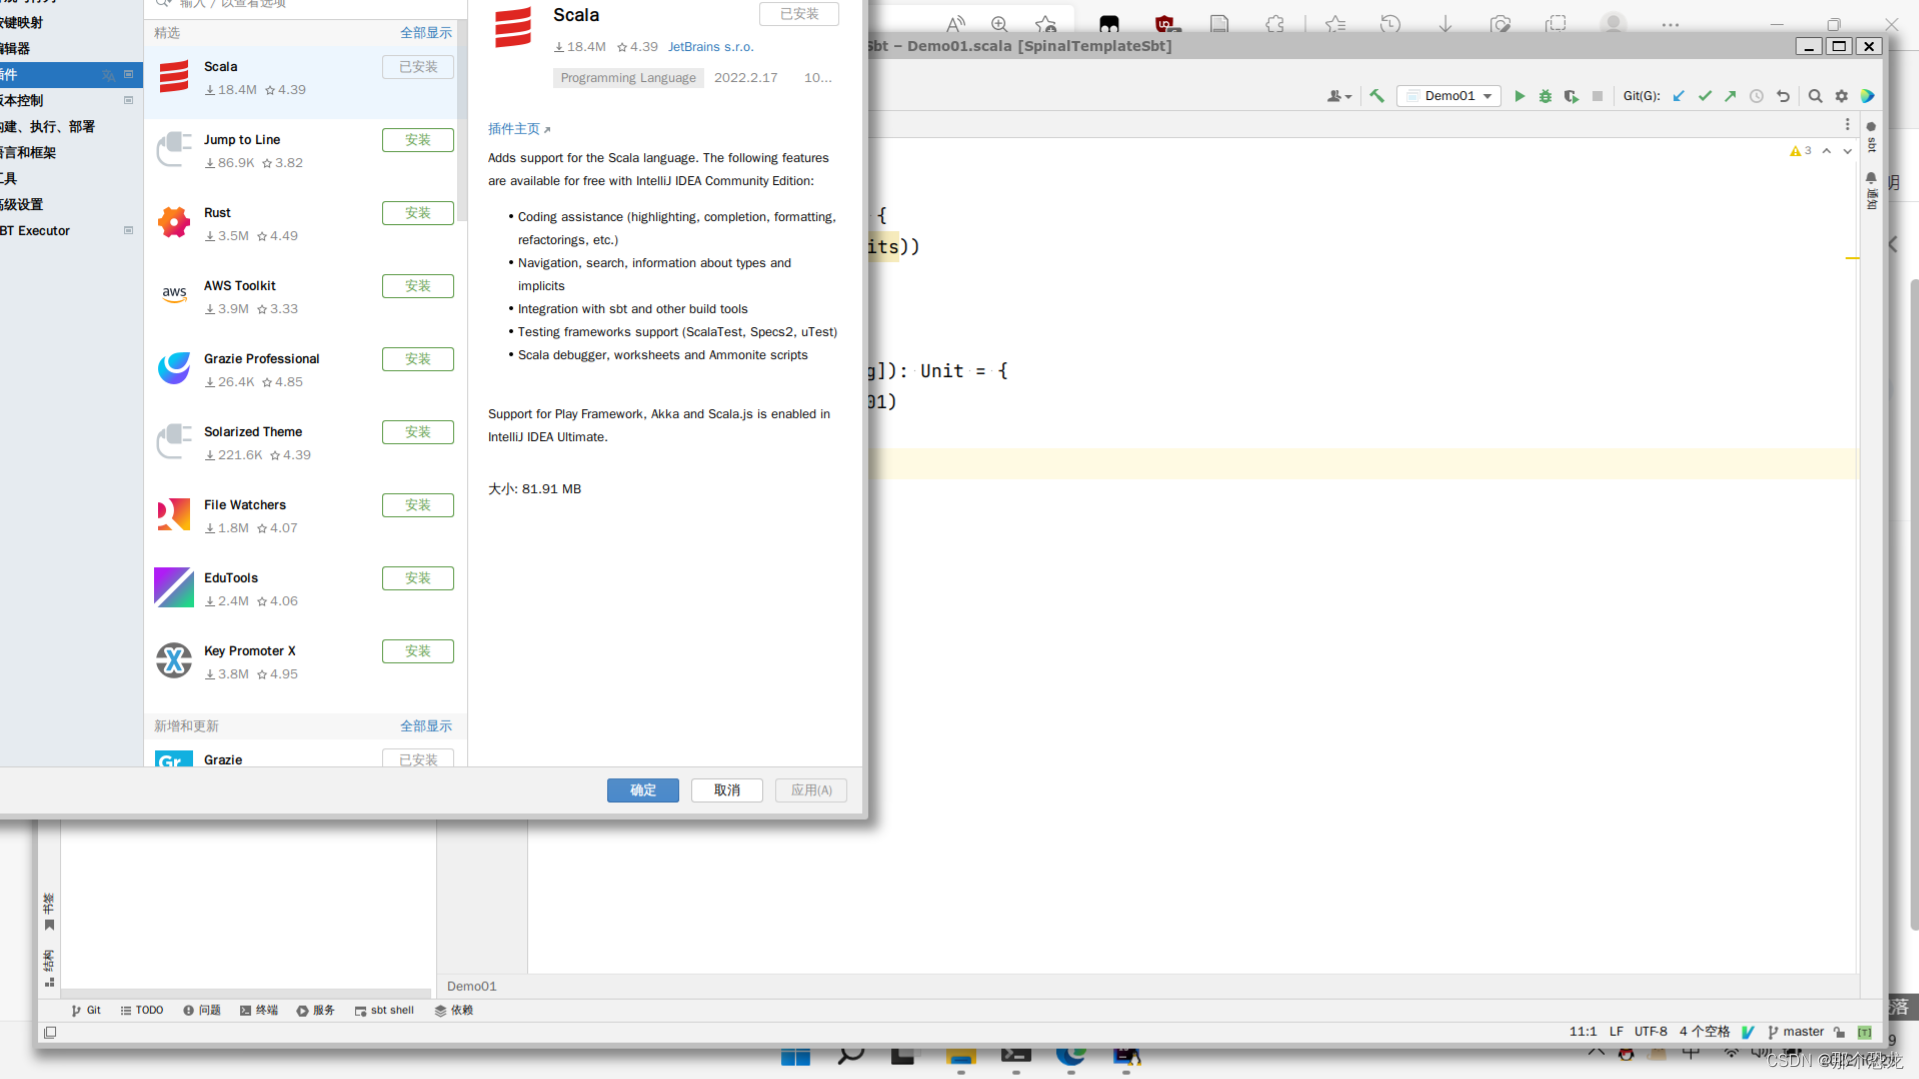Click the Build project hammer icon

(1377, 96)
